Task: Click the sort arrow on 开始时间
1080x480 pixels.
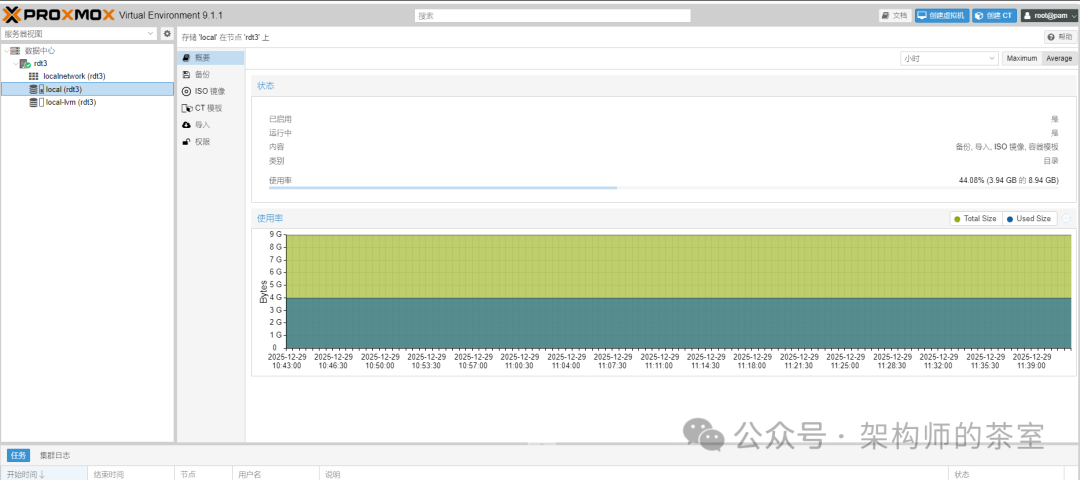Action: pos(42,474)
